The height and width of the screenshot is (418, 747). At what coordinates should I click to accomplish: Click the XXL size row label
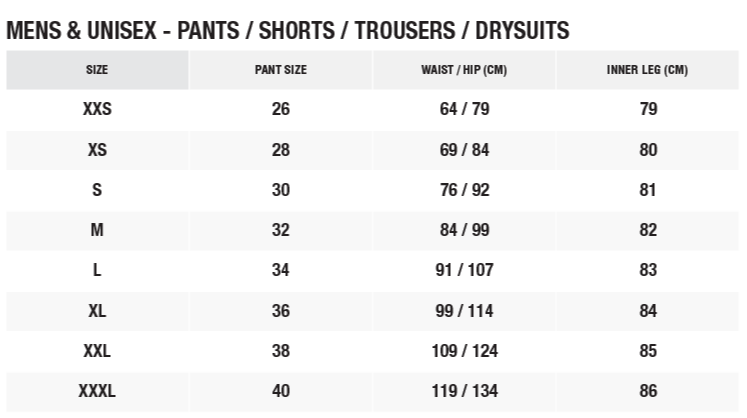(x=97, y=351)
